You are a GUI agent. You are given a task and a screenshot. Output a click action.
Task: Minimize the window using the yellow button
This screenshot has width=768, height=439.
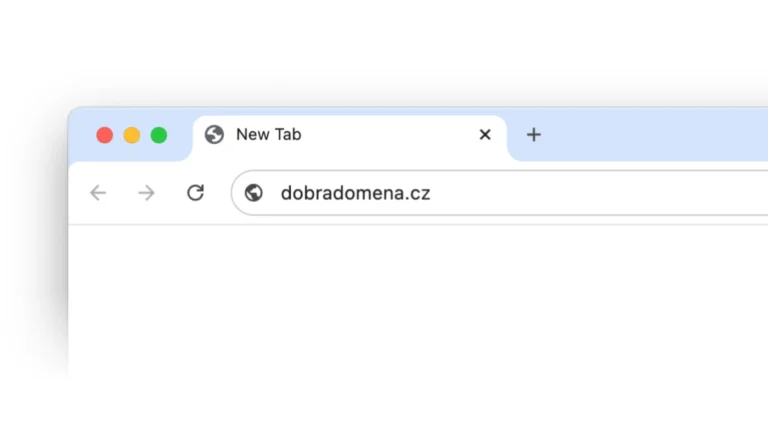coord(132,135)
